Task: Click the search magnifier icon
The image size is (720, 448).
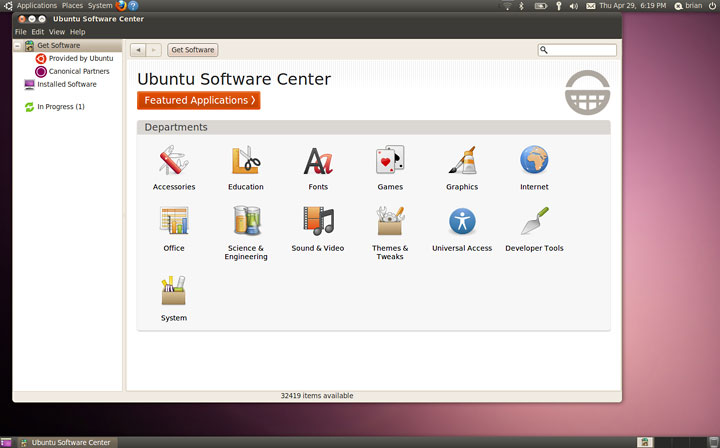Action: click(544, 50)
